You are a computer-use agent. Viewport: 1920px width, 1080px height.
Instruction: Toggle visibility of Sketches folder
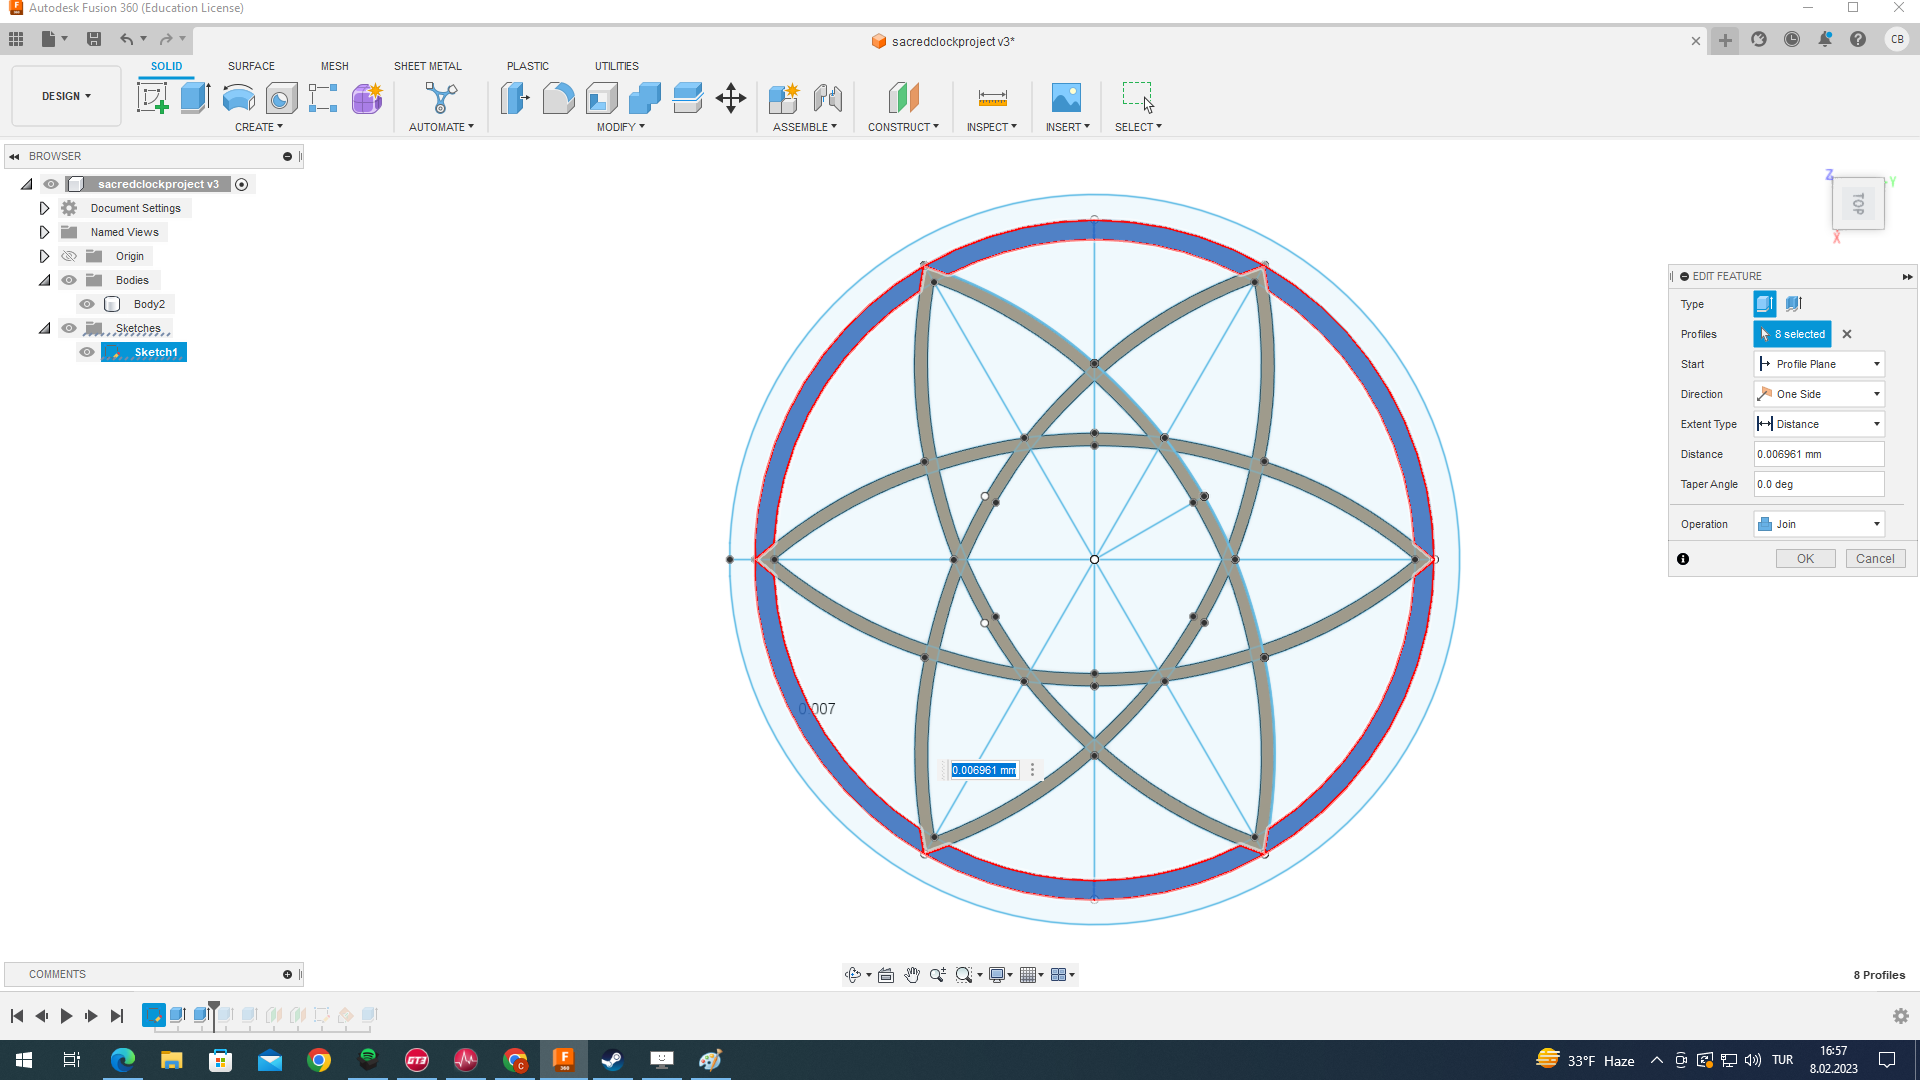(69, 327)
